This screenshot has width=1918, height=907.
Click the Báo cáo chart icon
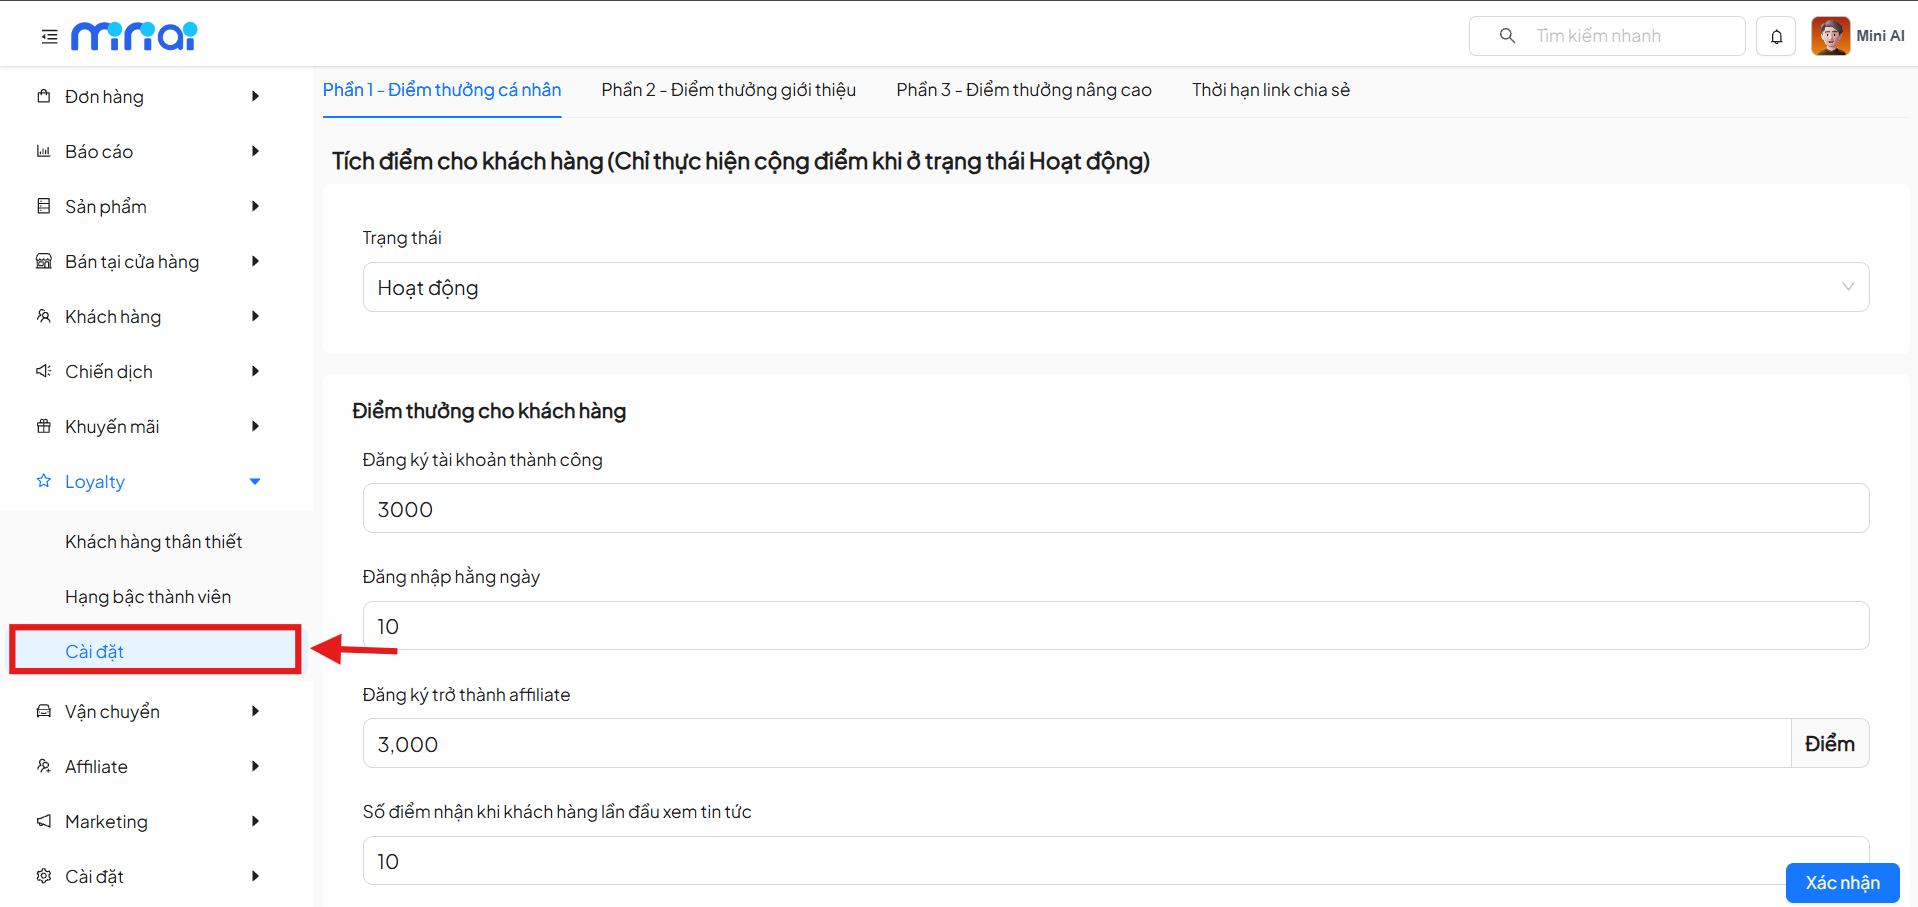44,151
